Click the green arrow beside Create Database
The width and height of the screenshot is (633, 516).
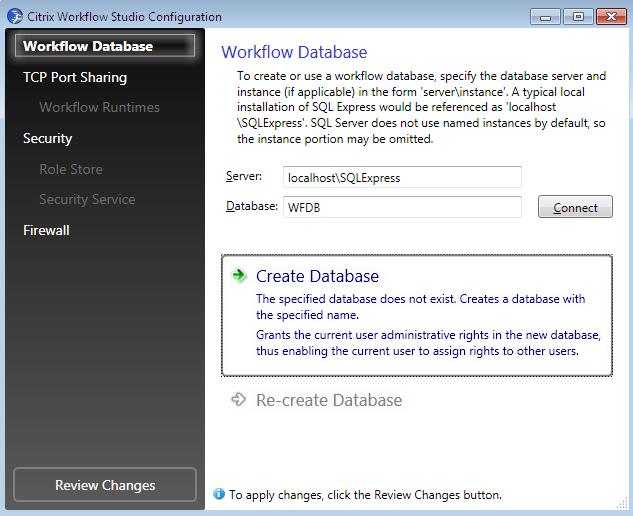239,275
